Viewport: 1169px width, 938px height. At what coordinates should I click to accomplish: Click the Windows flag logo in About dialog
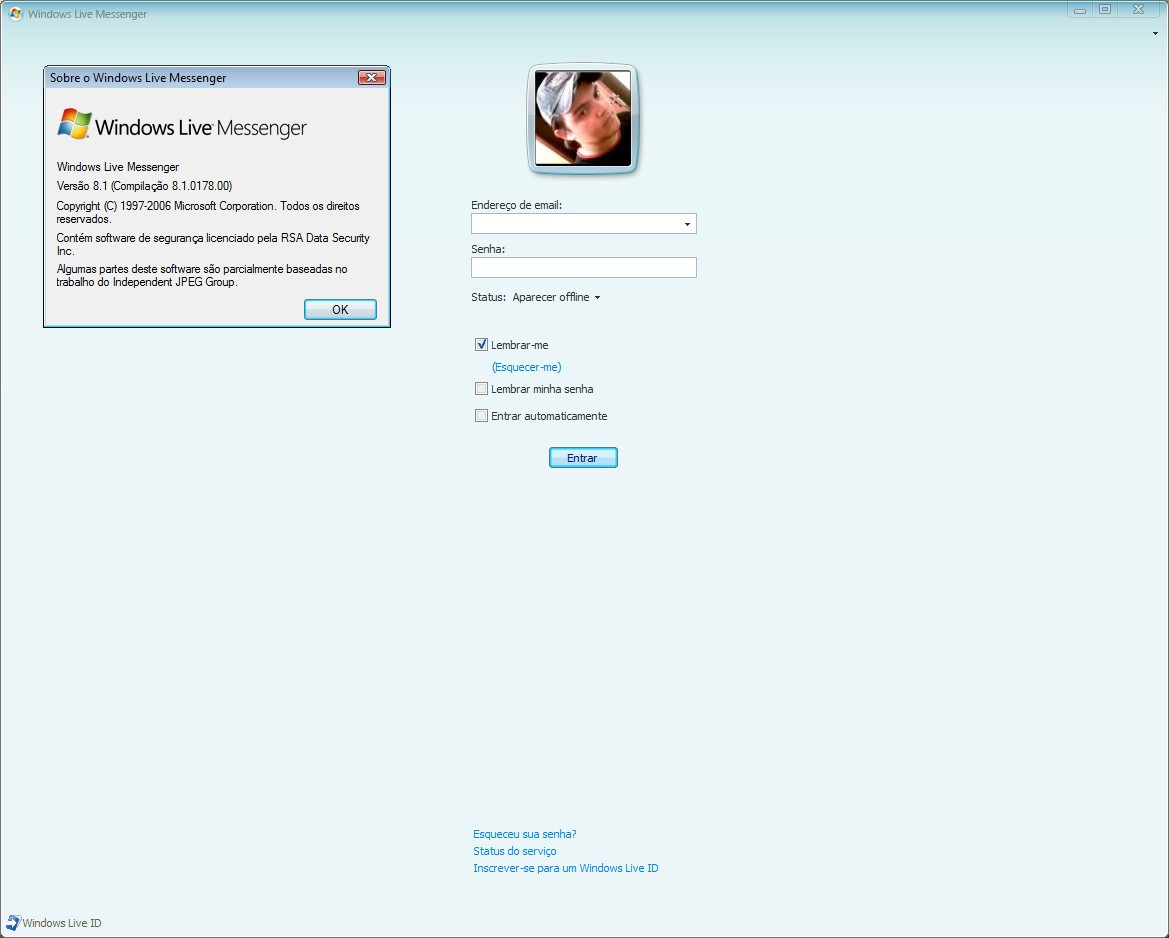pyautogui.click(x=75, y=125)
